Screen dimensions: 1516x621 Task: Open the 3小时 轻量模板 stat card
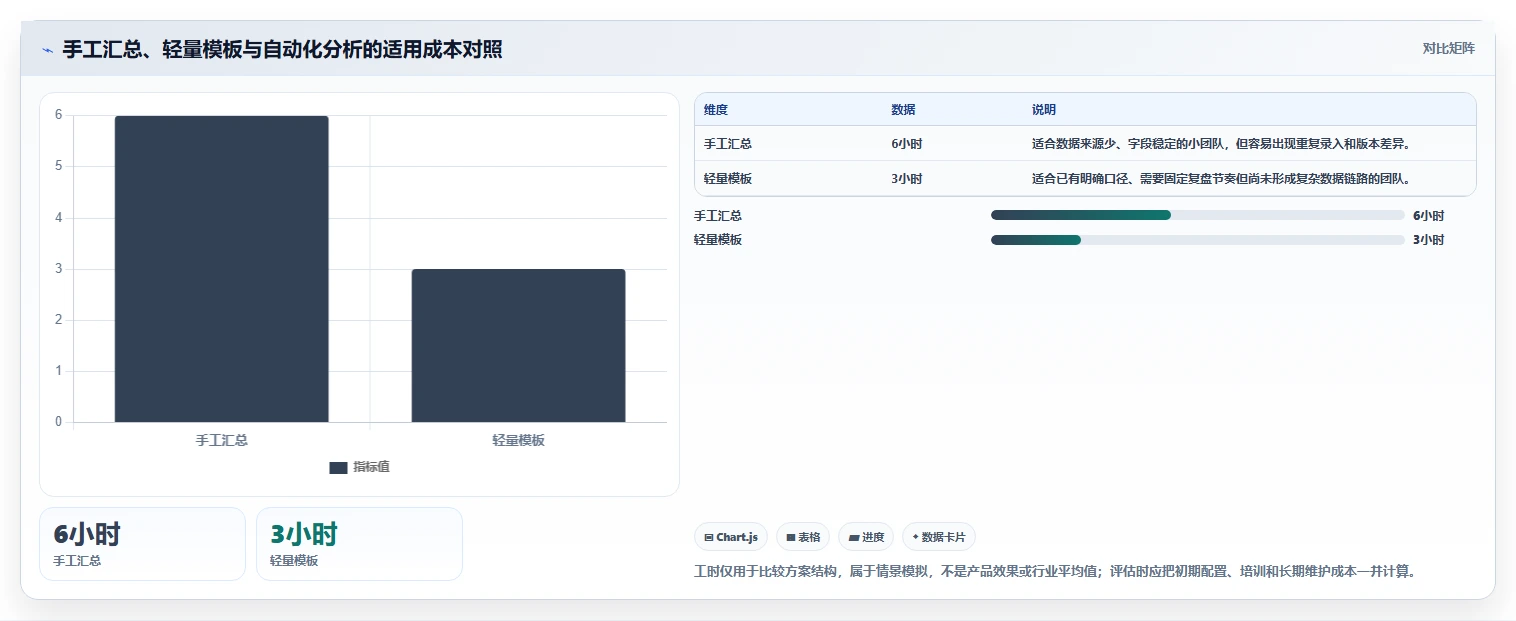[359, 544]
